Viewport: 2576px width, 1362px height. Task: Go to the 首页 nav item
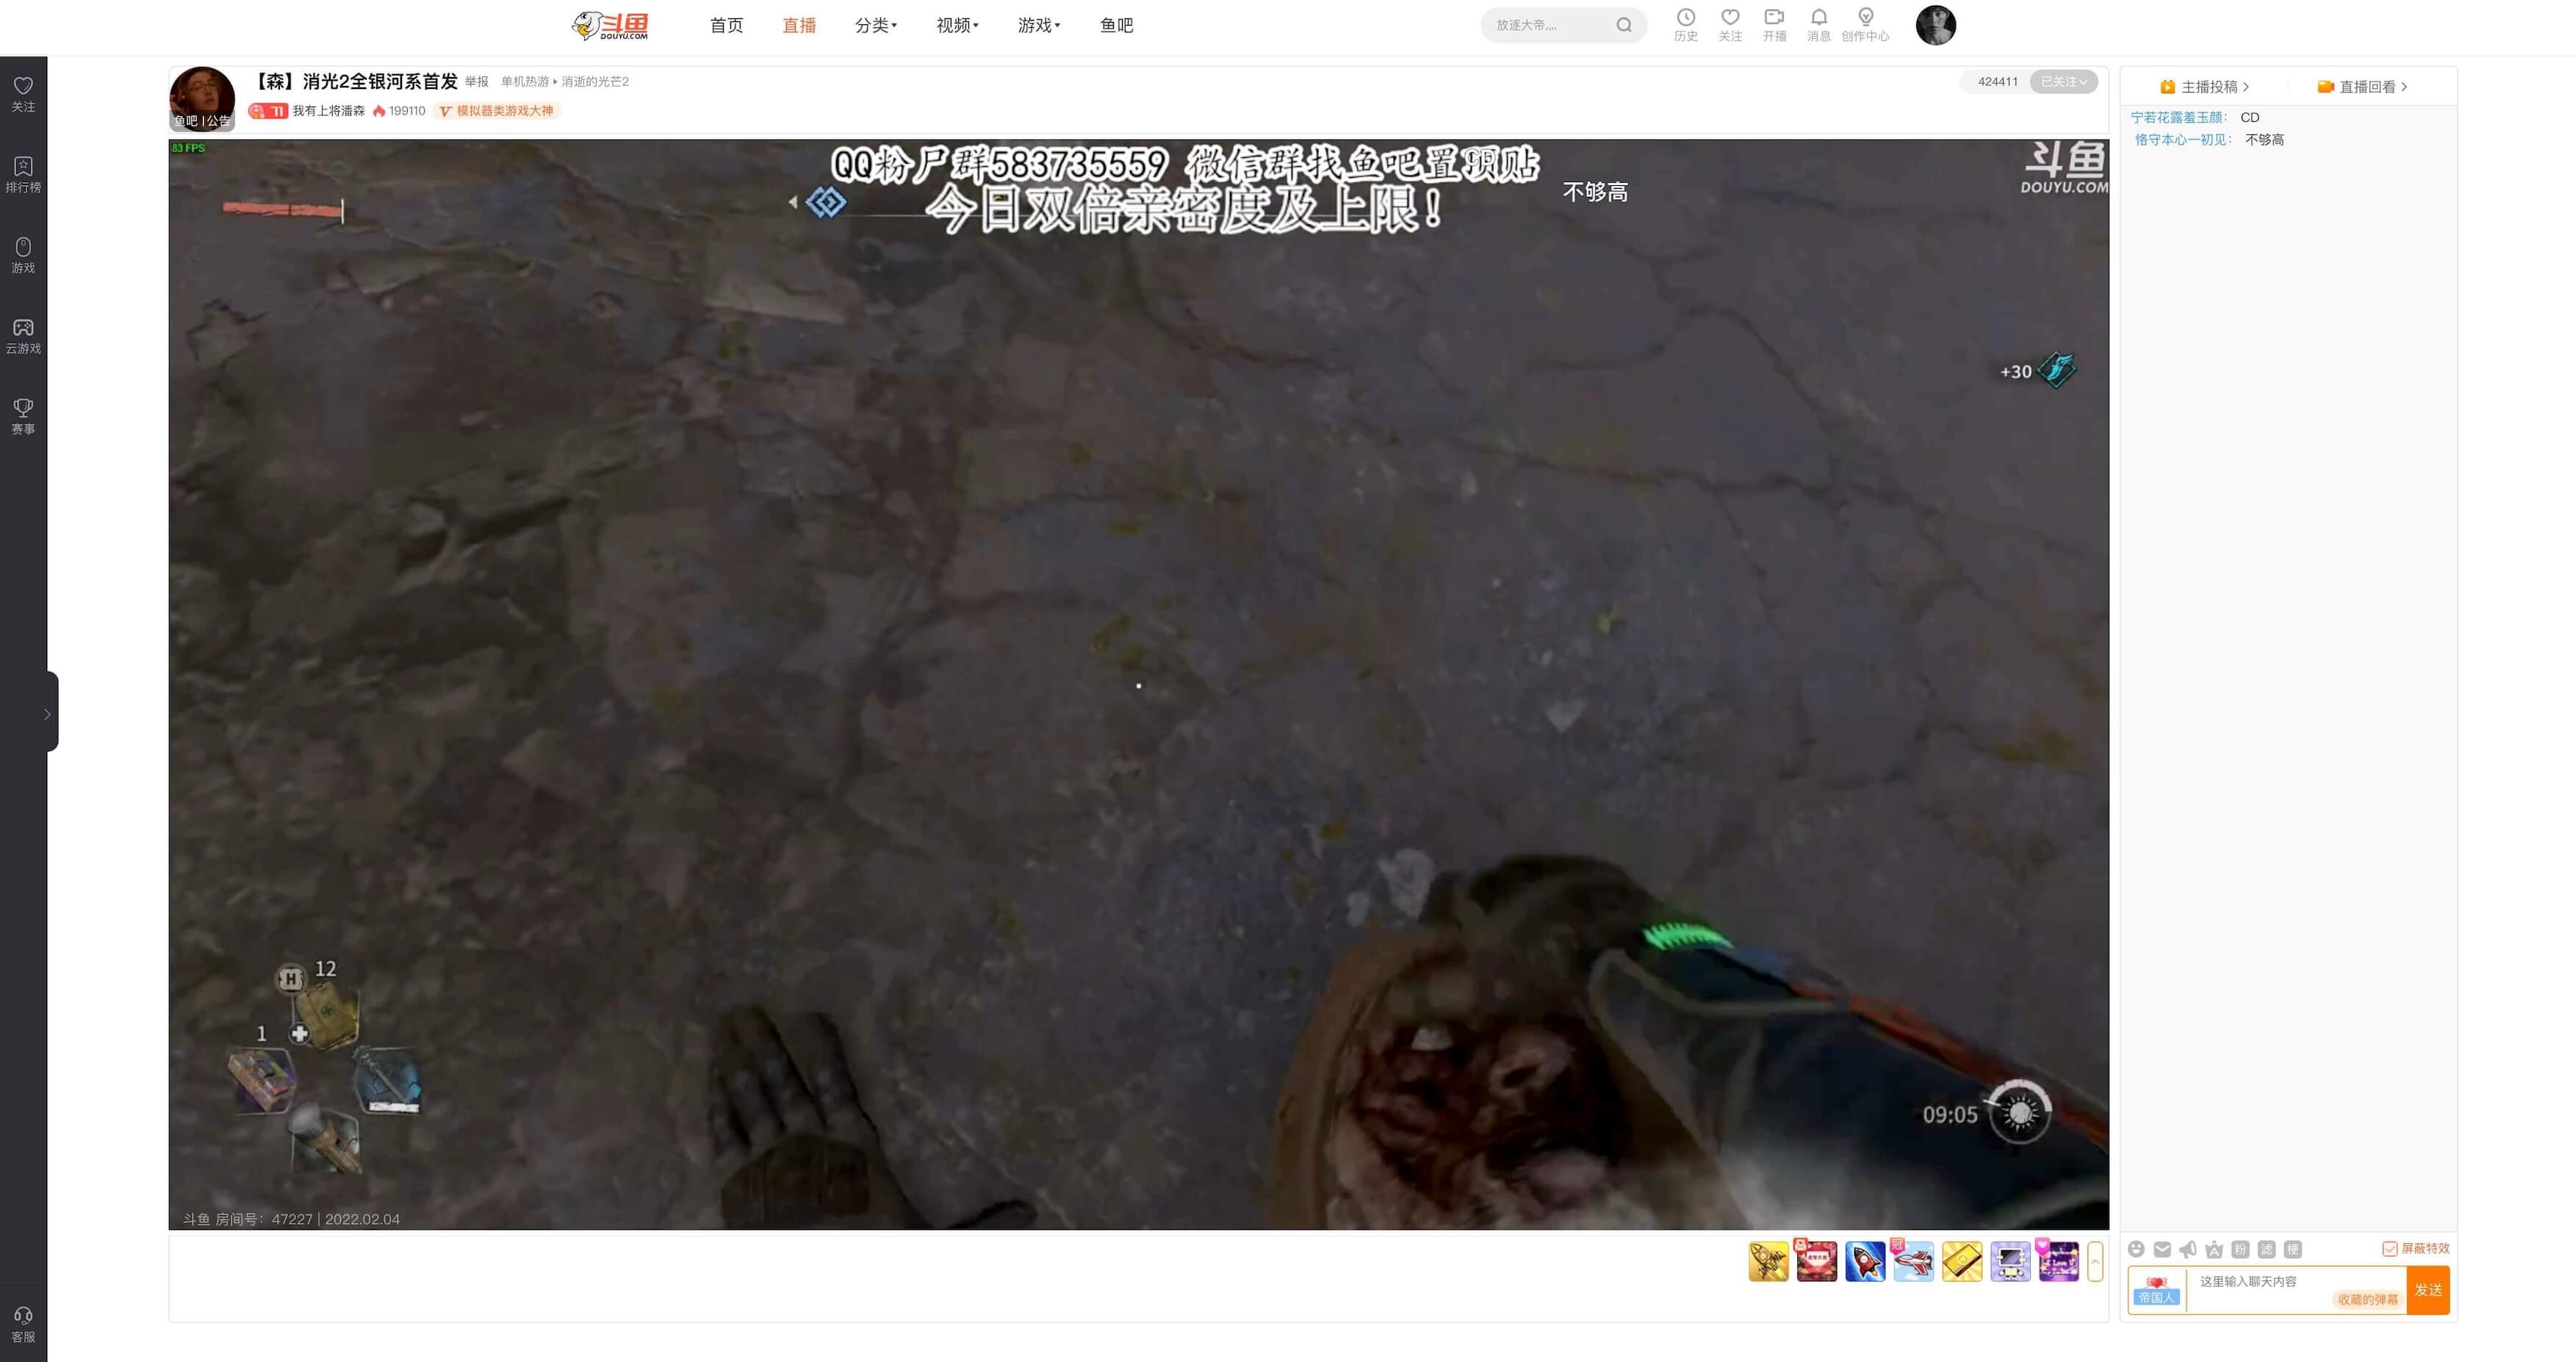click(726, 25)
